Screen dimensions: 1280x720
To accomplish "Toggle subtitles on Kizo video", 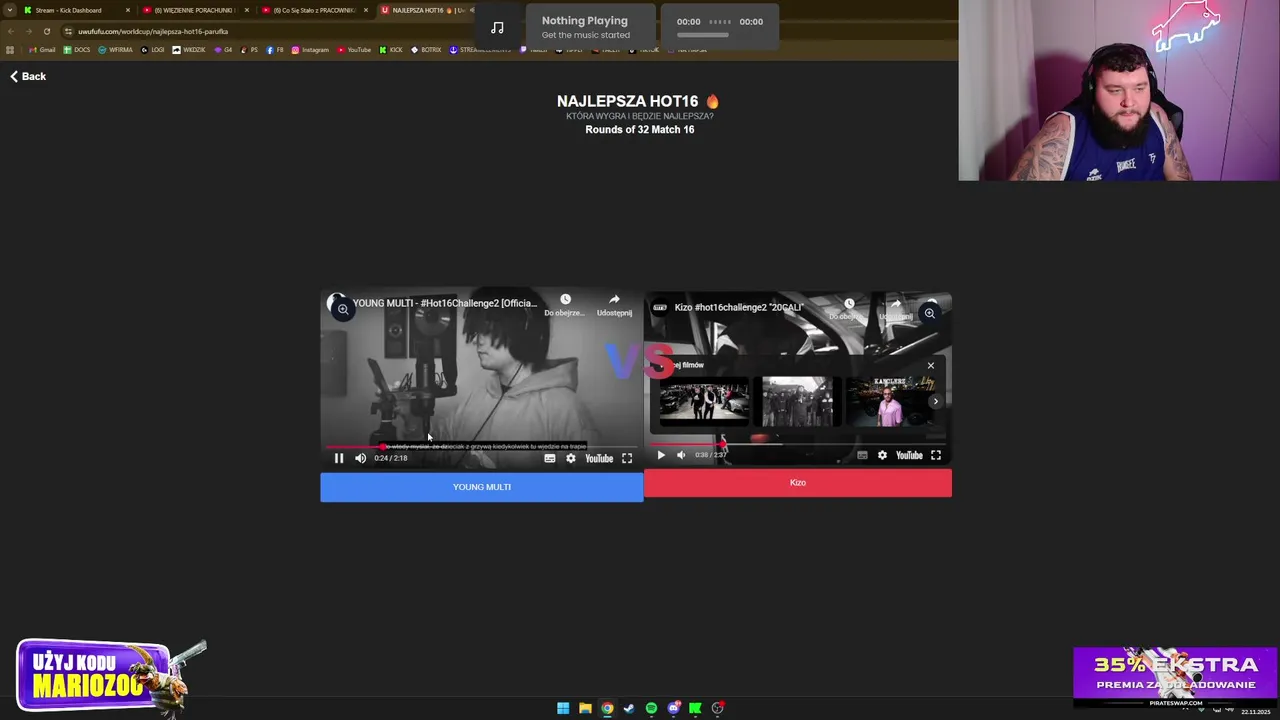I will [x=862, y=455].
